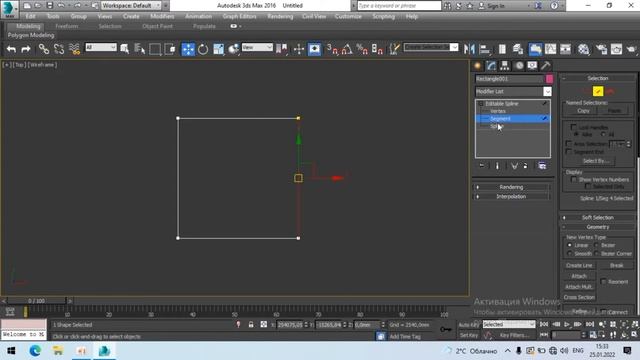This screenshot has width=640, height=360.
Task: Click the Undo arrow in main toolbar
Action: pos(11,49)
